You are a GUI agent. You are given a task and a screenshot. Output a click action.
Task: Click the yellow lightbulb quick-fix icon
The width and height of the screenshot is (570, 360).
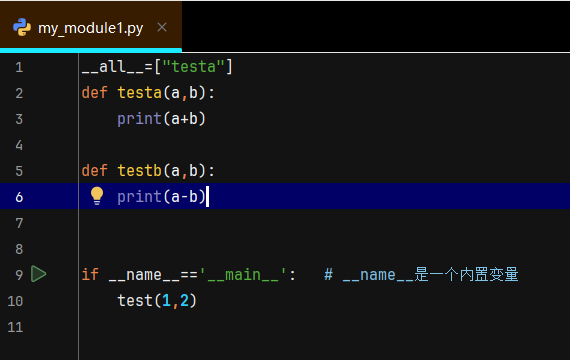tap(97, 196)
